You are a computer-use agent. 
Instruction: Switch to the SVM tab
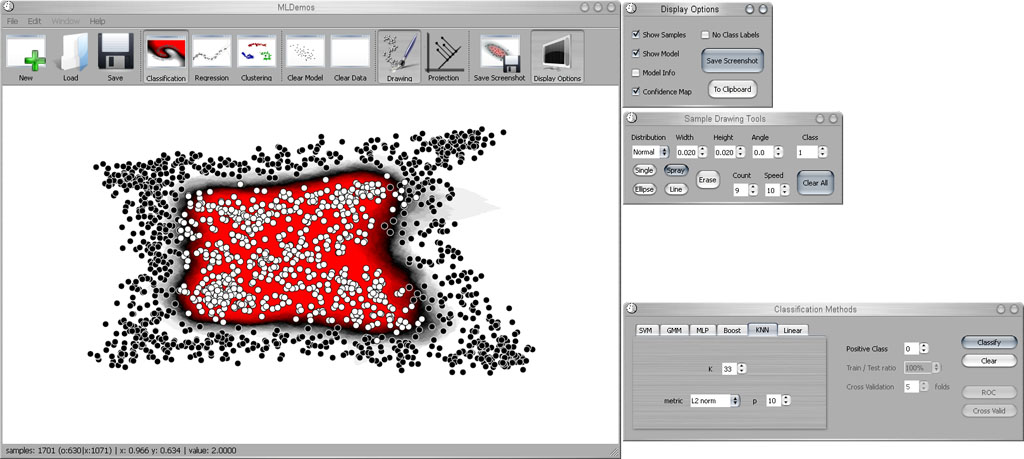646,330
